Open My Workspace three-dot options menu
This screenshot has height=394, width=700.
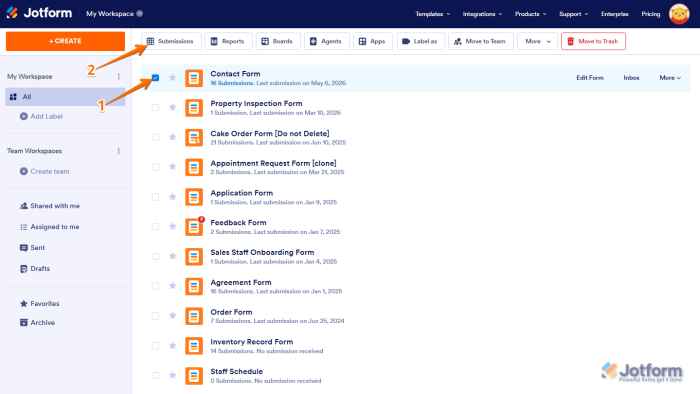(119, 76)
